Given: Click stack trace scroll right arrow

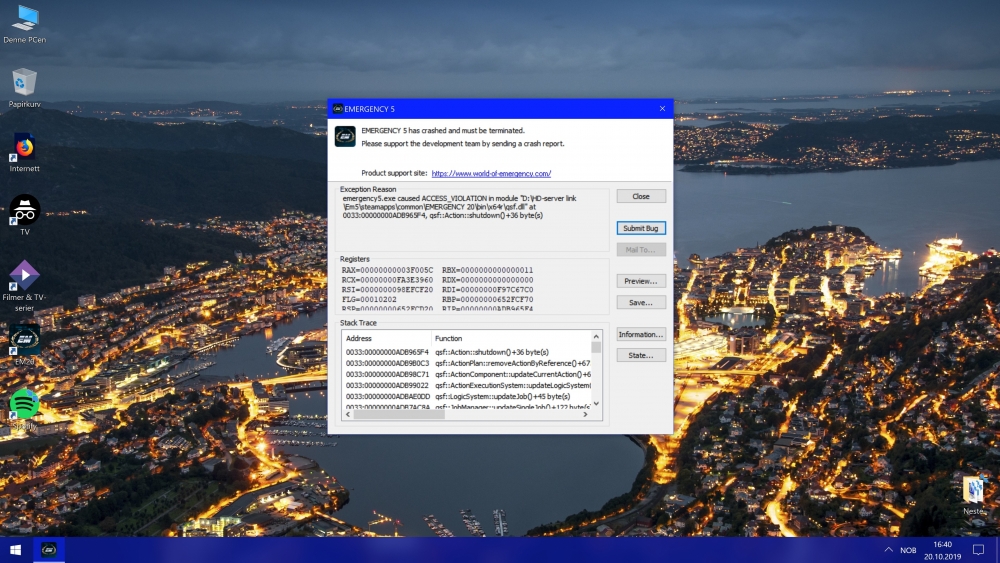Looking at the screenshot, I should [585, 414].
